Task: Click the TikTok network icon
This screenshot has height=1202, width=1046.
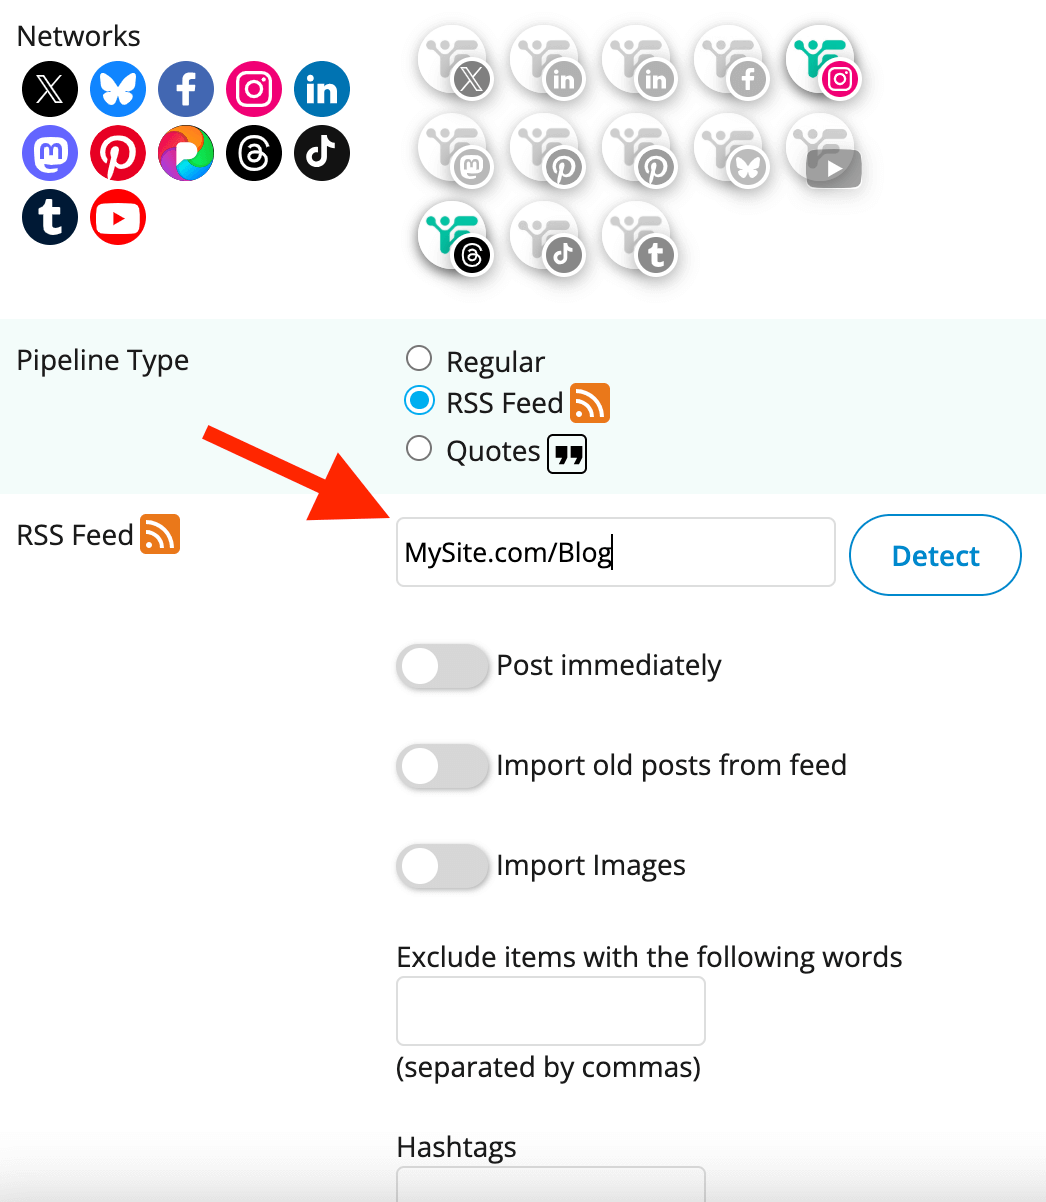Action: tap(322, 153)
